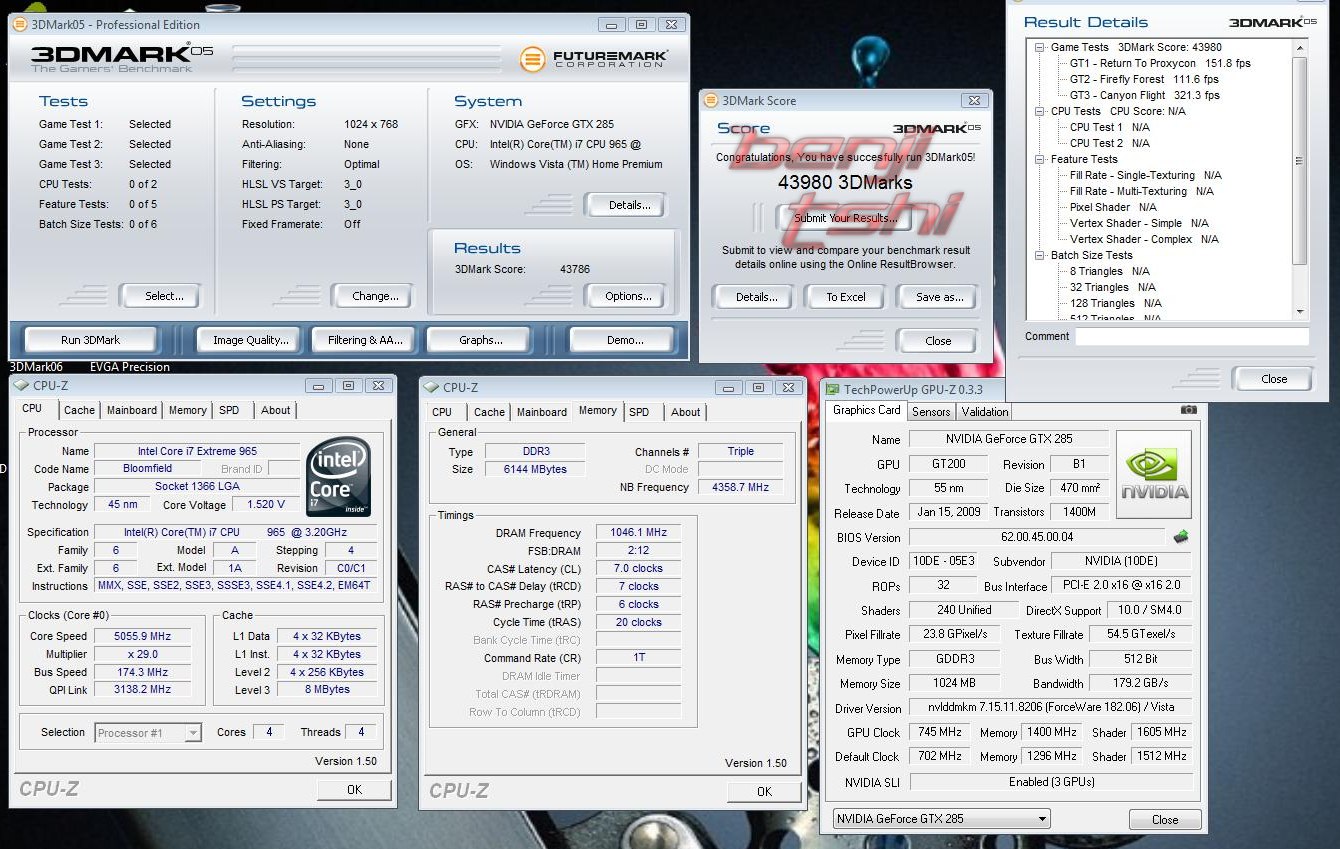Click the title icon of CPU-Z Memory window
The width and height of the screenshot is (1340, 849).
click(x=431, y=387)
